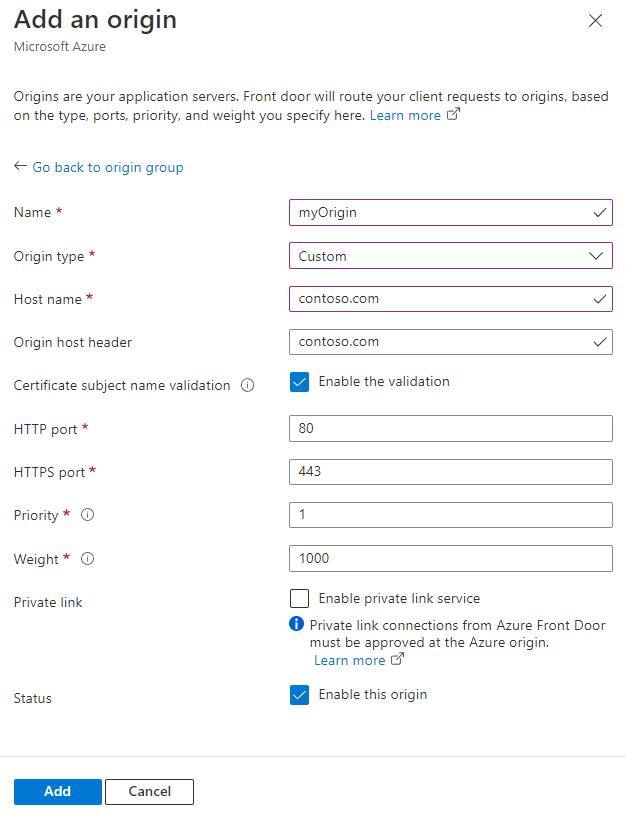This screenshot has width=625, height=816.
Task: Open the top Learn more link about origins
Action: coord(405,115)
